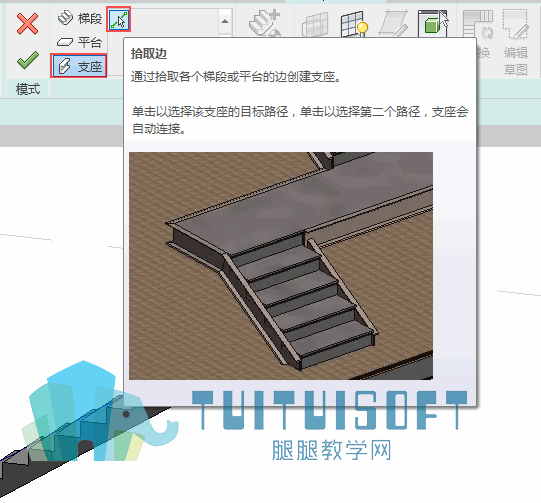This screenshot has width=541, height=503.
Task: Click the grid with yellow bulb icon
Action: click(x=354, y=23)
